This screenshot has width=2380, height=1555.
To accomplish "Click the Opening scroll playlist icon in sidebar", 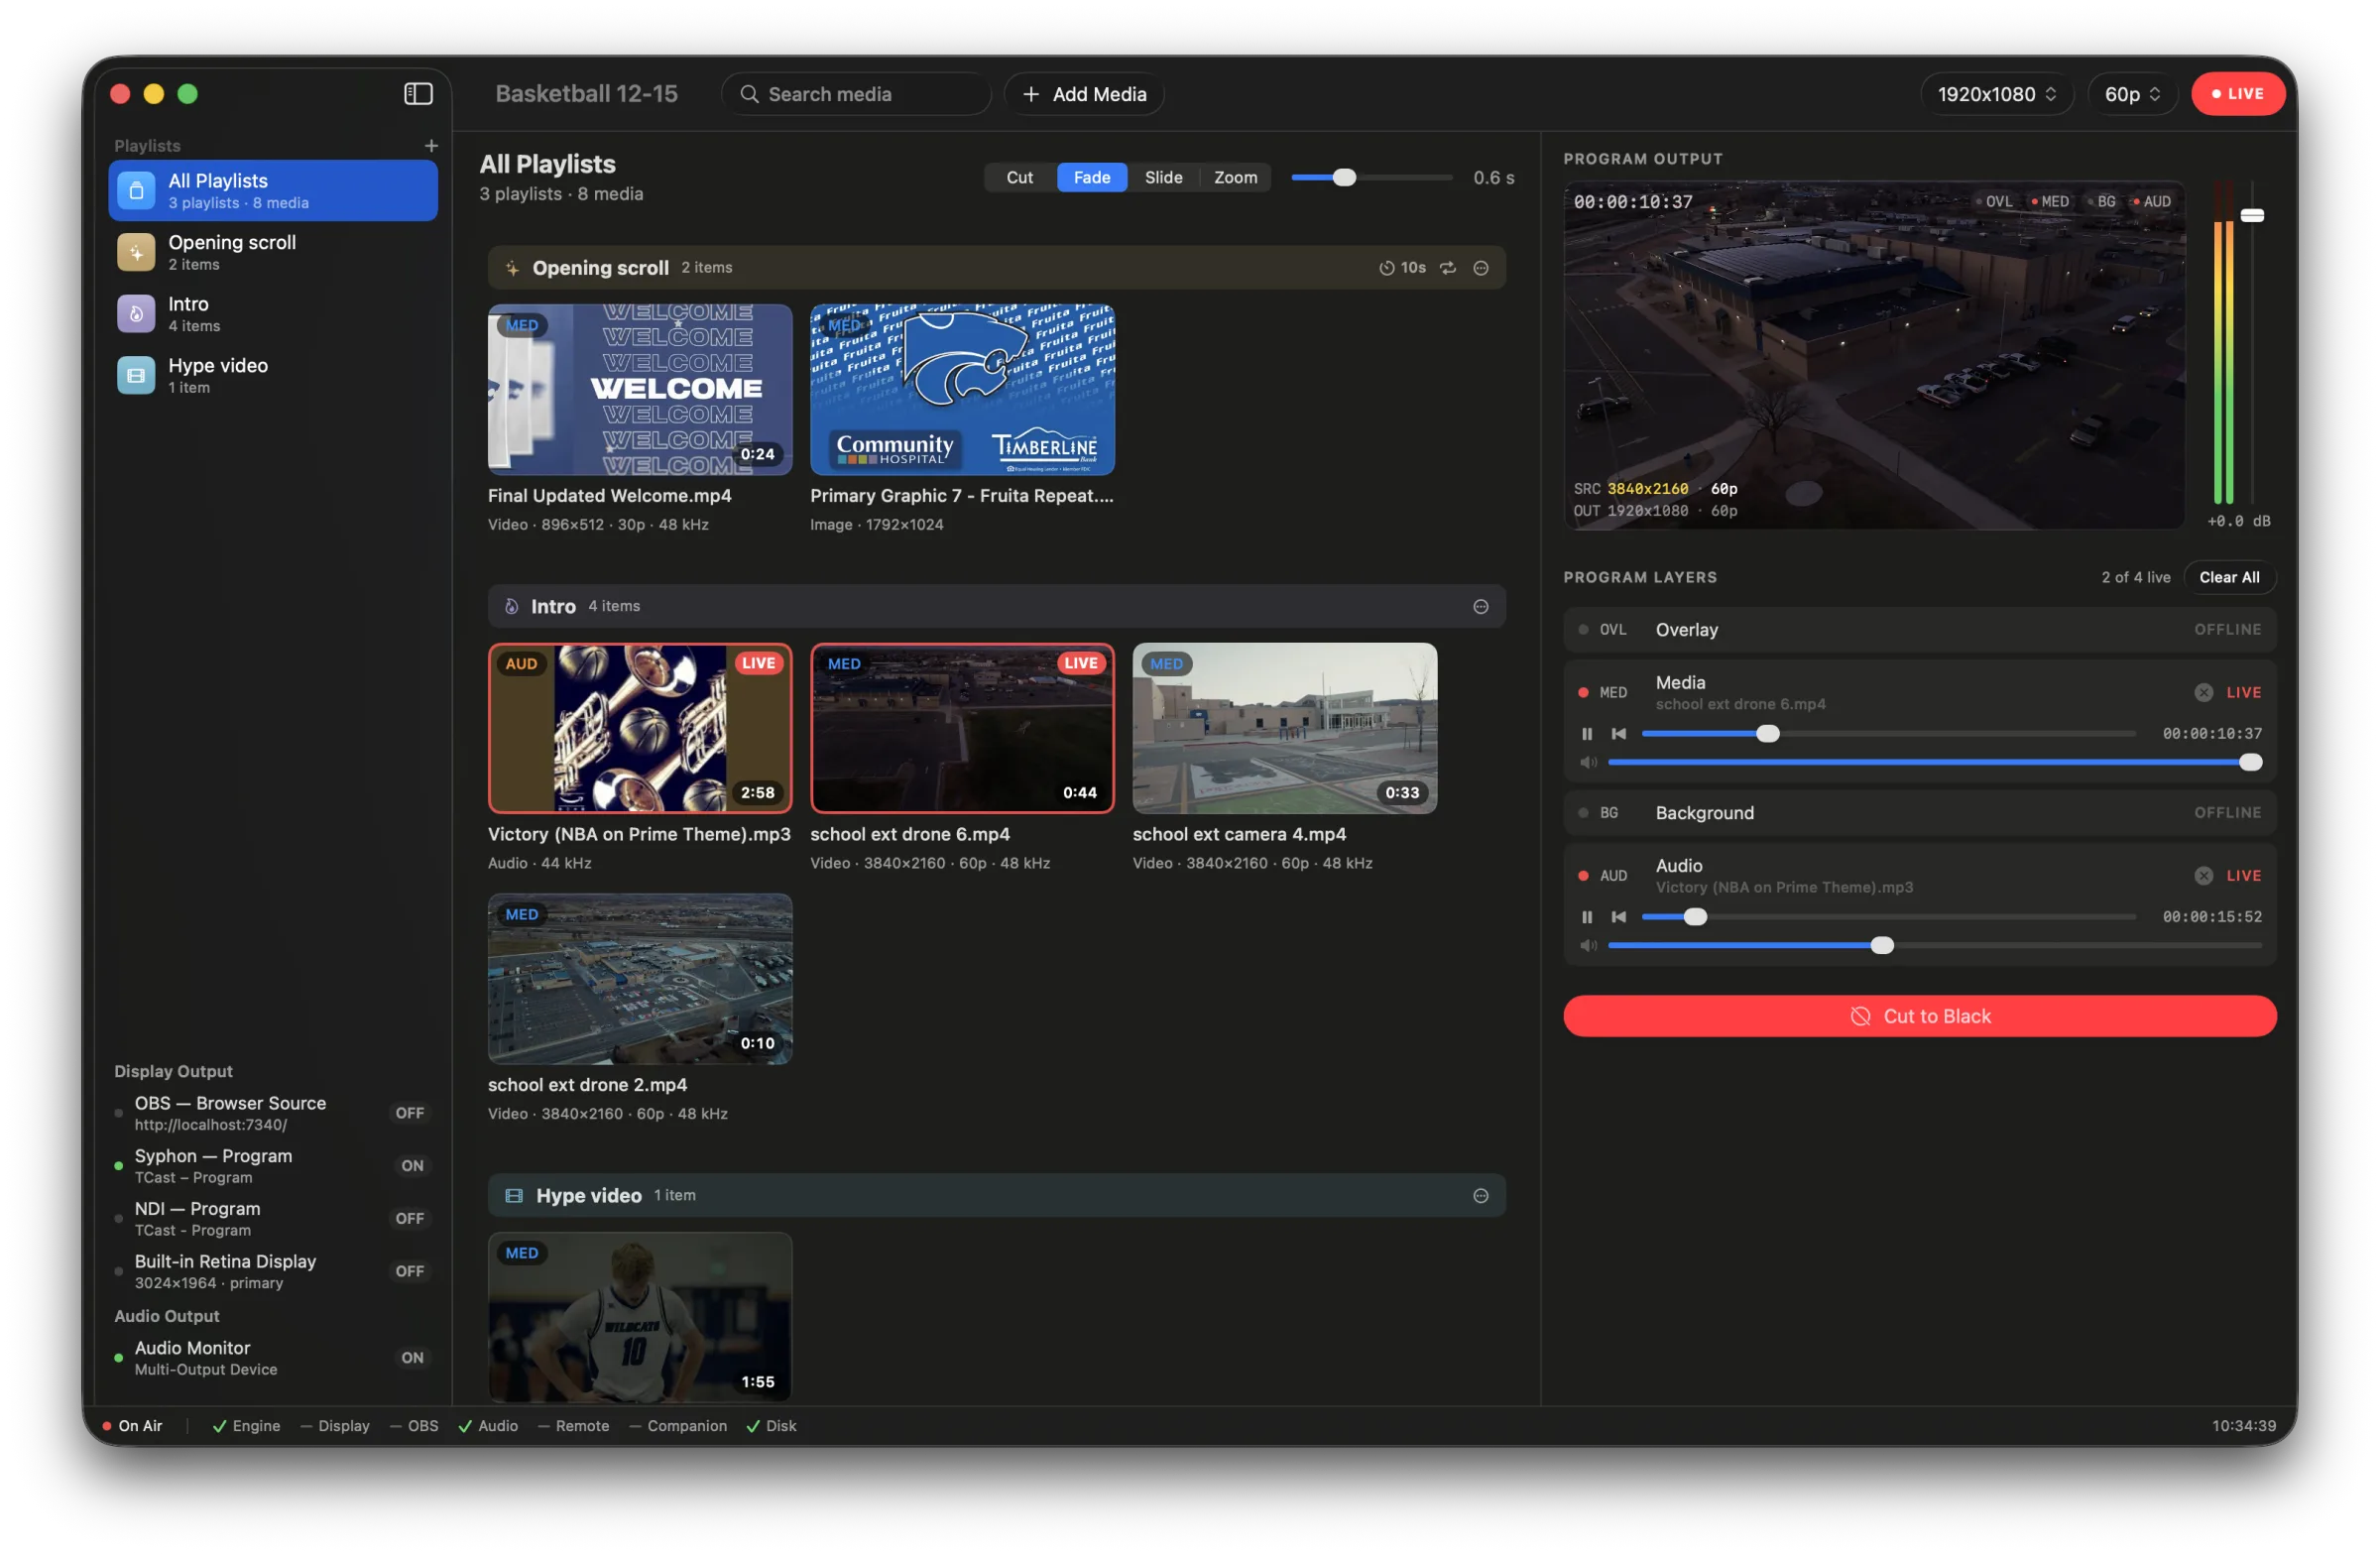I will [x=136, y=252].
